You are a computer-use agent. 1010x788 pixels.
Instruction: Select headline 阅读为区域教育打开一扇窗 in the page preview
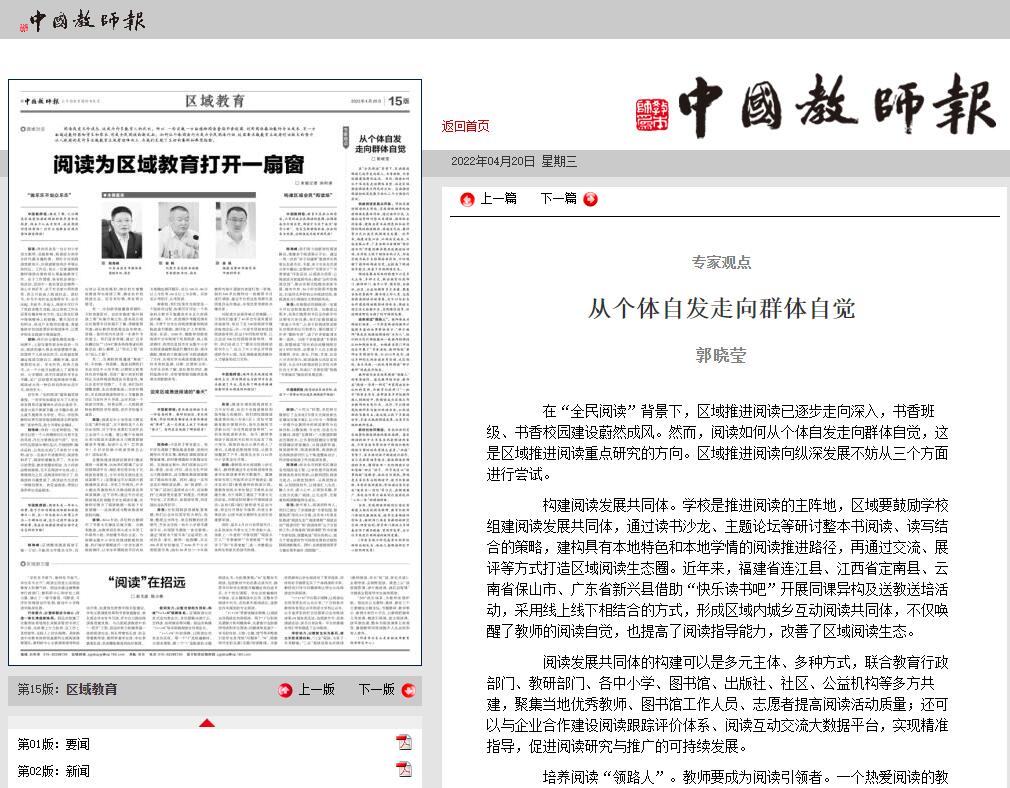click(178, 165)
